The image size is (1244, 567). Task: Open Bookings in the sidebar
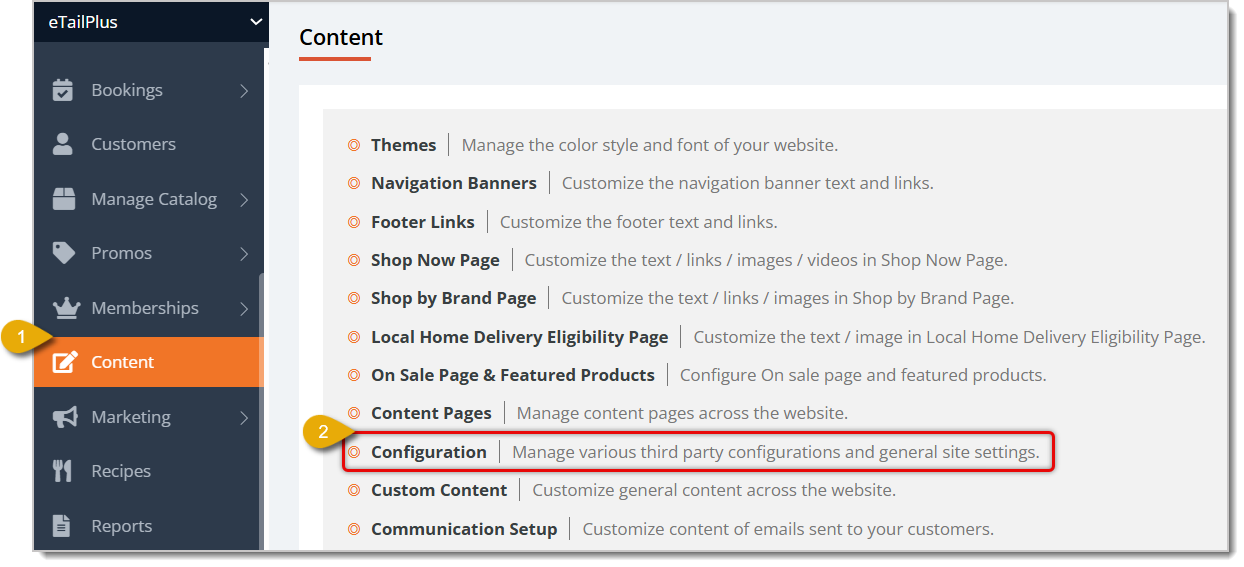pos(148,90)
